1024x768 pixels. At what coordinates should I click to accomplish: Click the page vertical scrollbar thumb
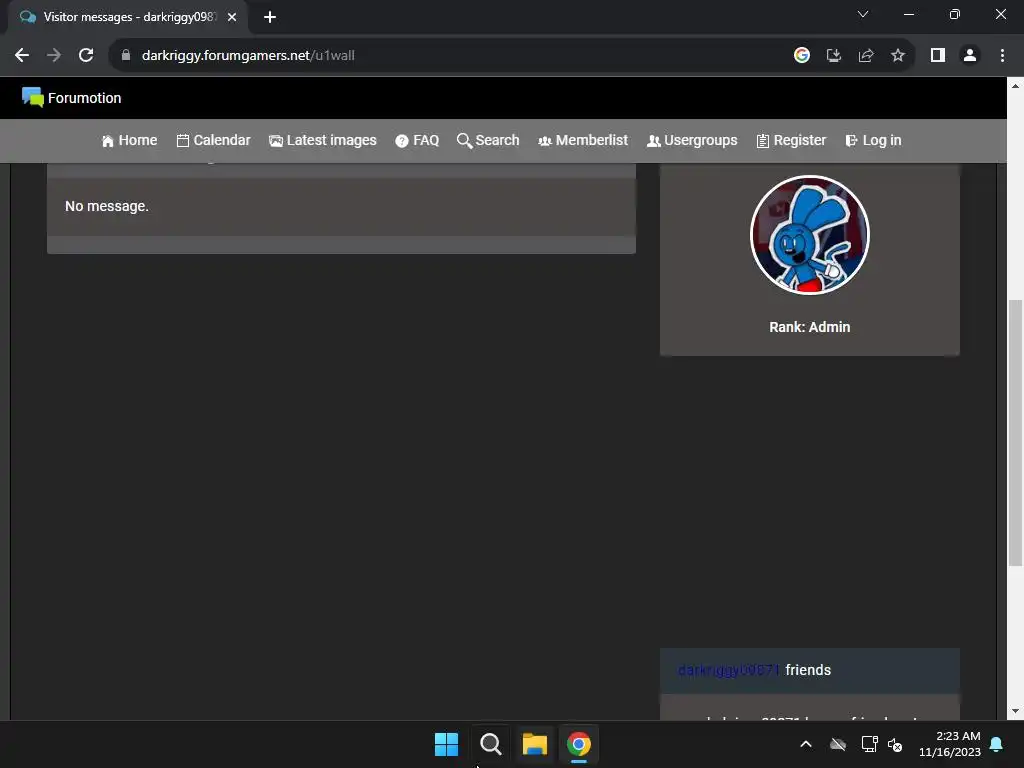coord(1016,432)
